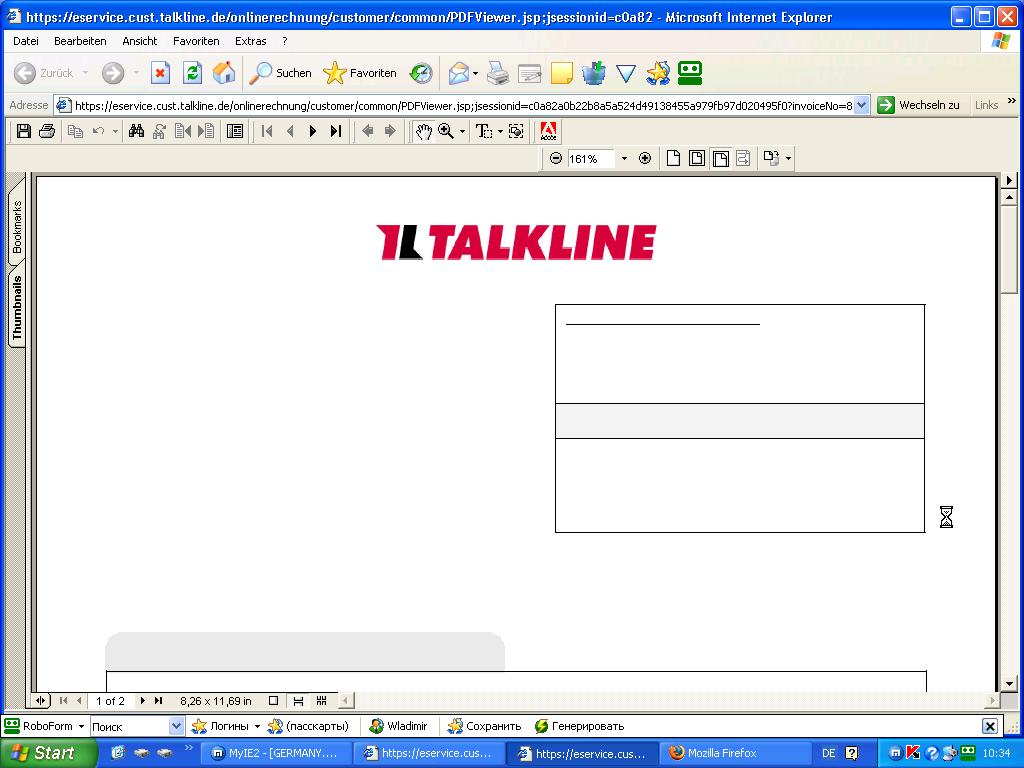Set Actual Size page view
Image resolution: width=1024 pixels, height=768 pixels.
(x=673, y=158)
